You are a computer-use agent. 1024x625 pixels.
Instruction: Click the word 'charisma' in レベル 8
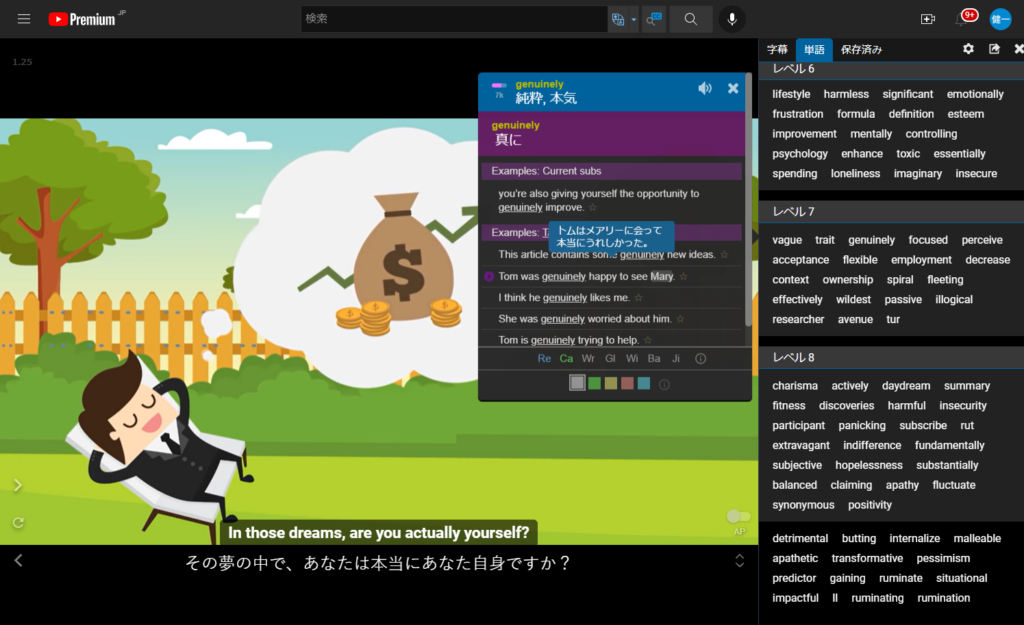[x=795, y=386]
